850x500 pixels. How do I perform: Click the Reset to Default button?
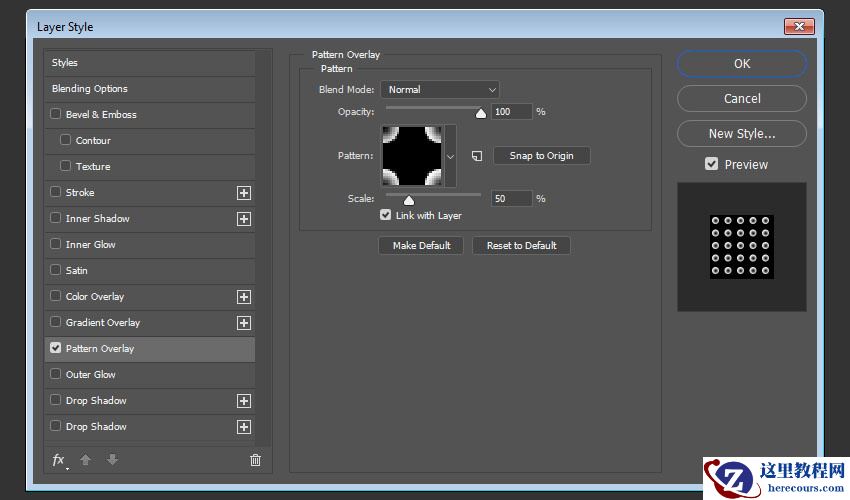(521, 246)
